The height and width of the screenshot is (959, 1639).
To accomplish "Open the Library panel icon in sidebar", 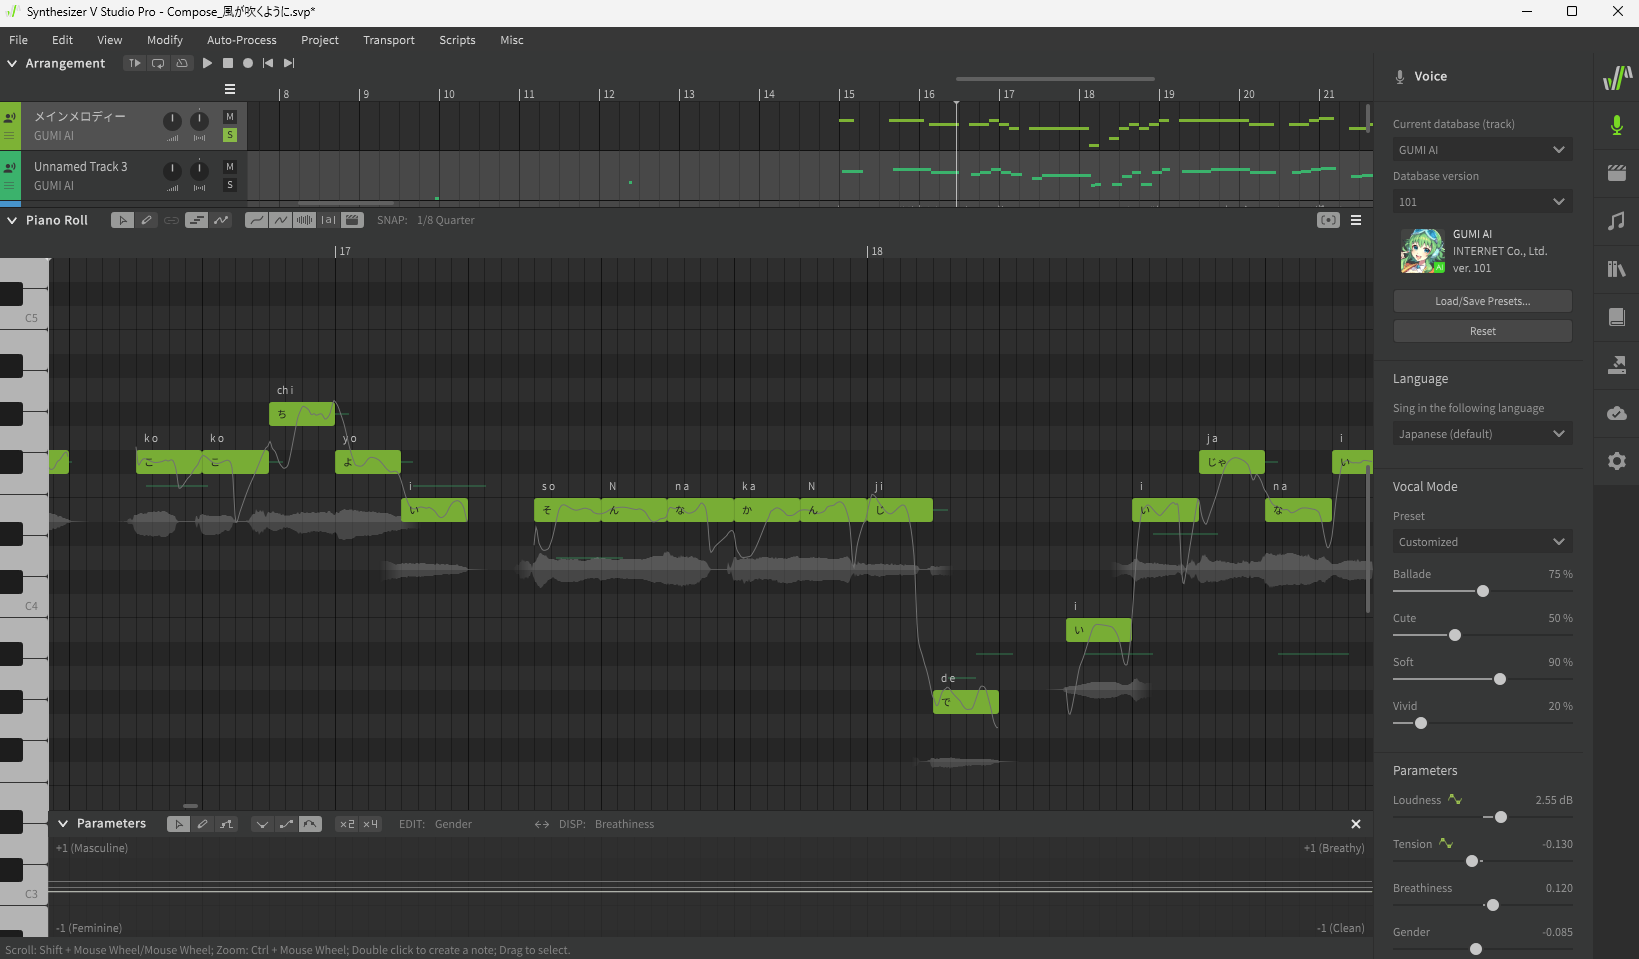I will pyautogui.click(x=1616, y=269).
